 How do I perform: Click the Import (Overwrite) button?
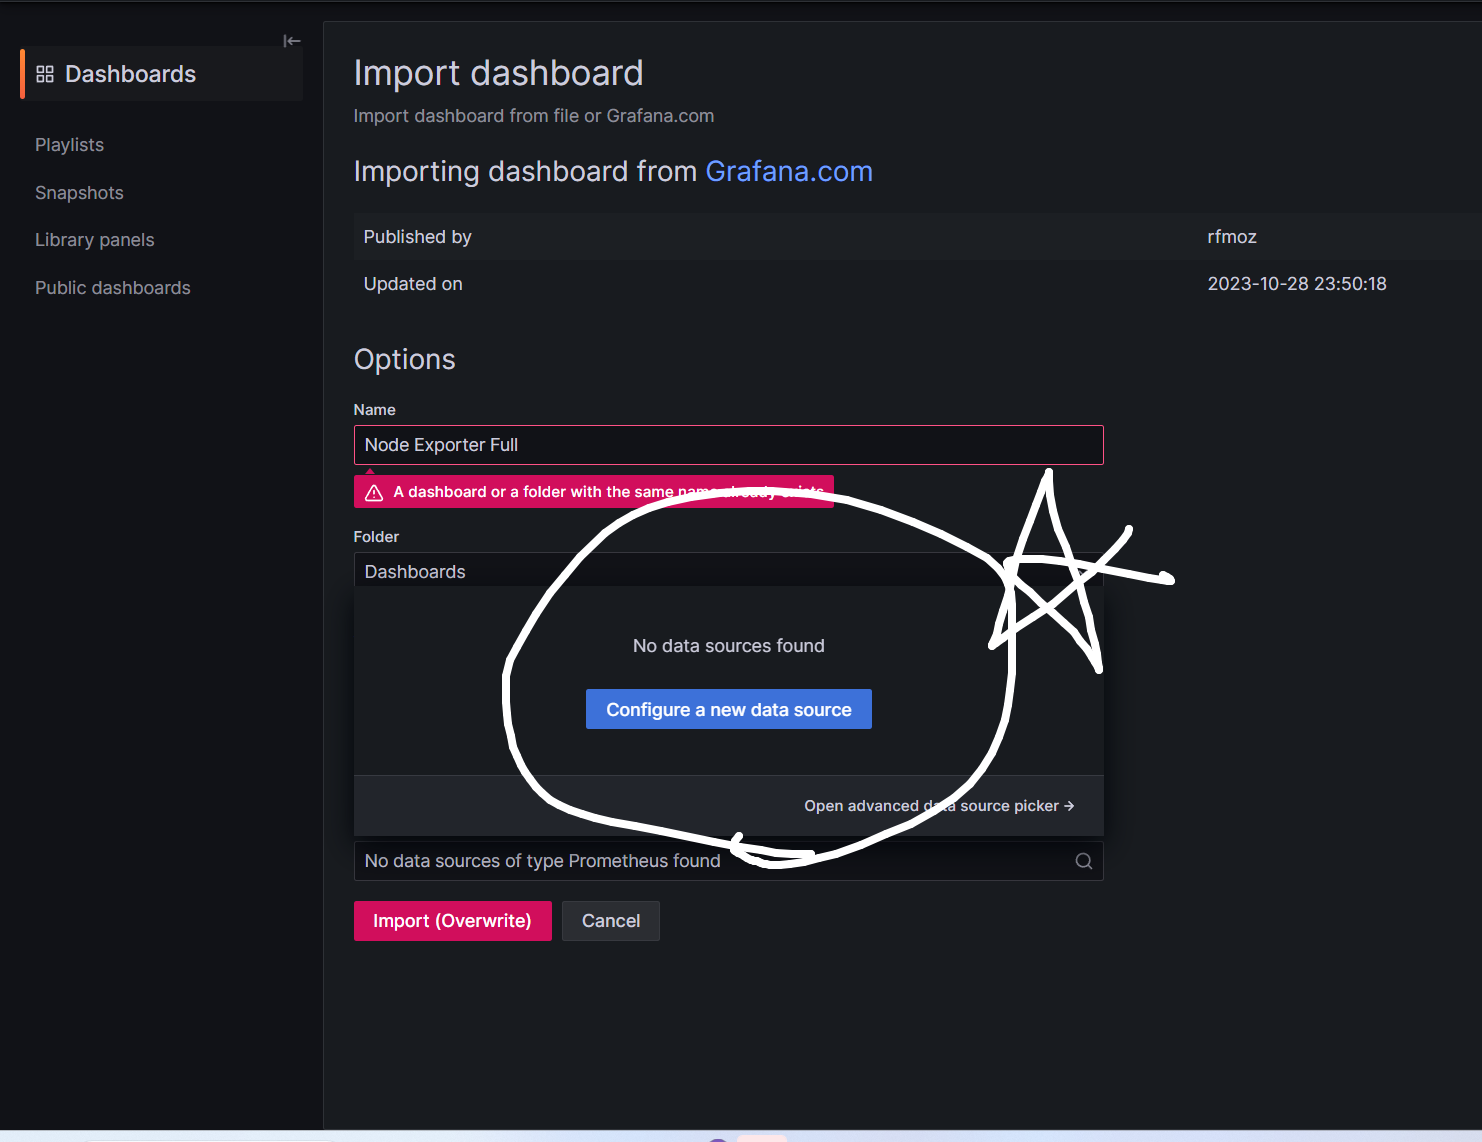pos(452,921)
